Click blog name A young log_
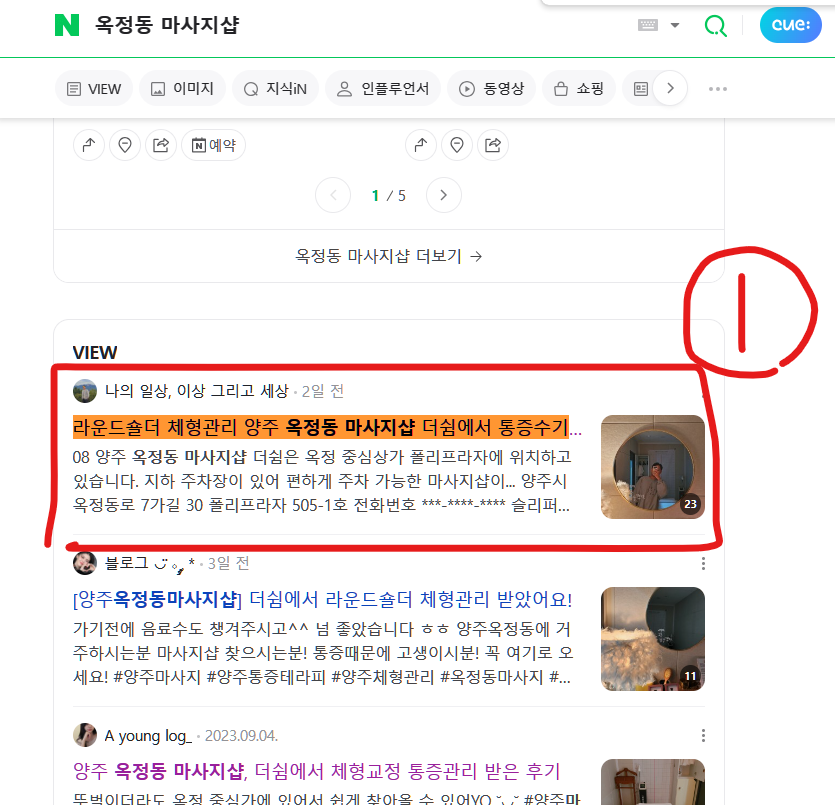 coord(148,736)
